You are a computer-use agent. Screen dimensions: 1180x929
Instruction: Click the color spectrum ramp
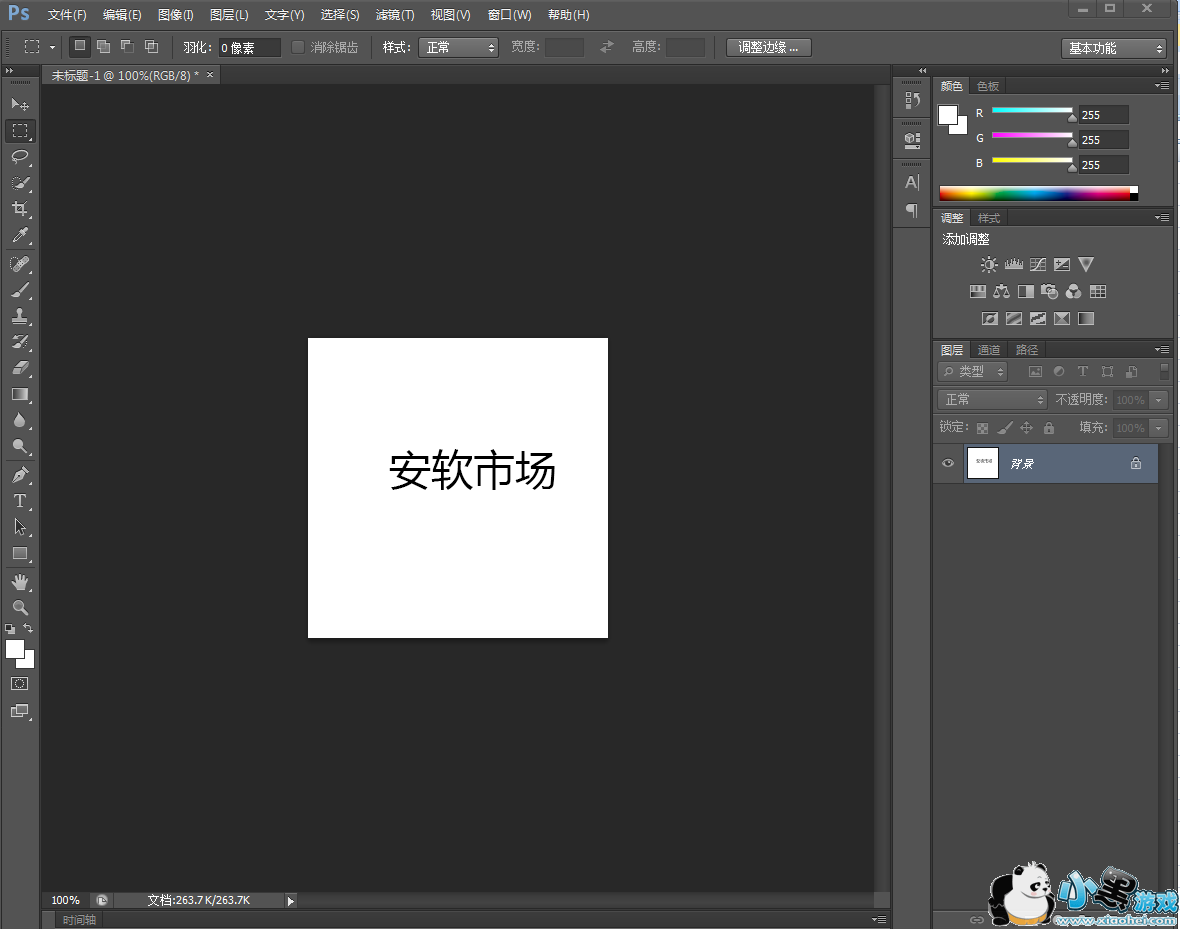(x=1034, y=193)
